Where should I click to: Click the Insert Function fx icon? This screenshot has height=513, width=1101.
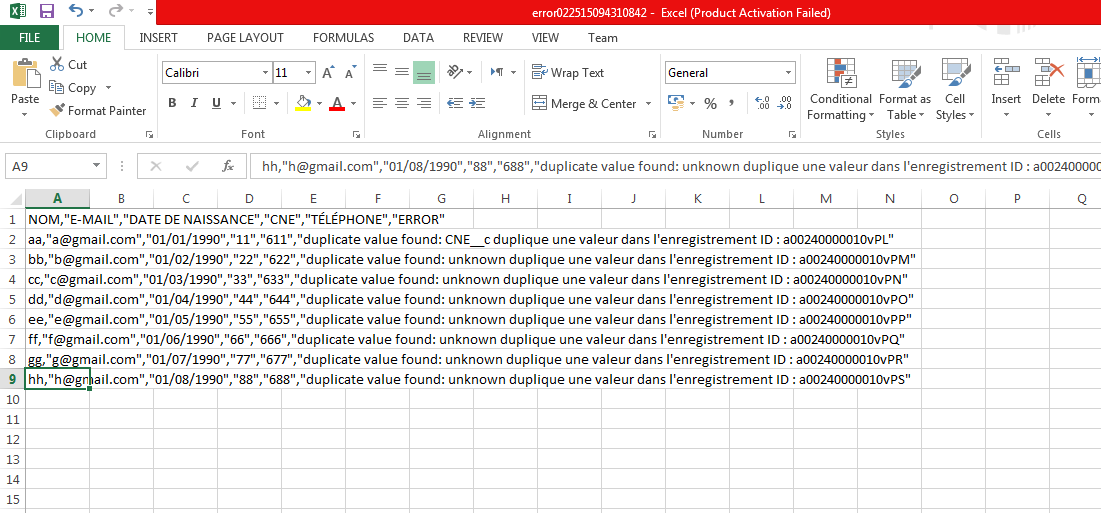pyautogui.click(x=227, y=166)
